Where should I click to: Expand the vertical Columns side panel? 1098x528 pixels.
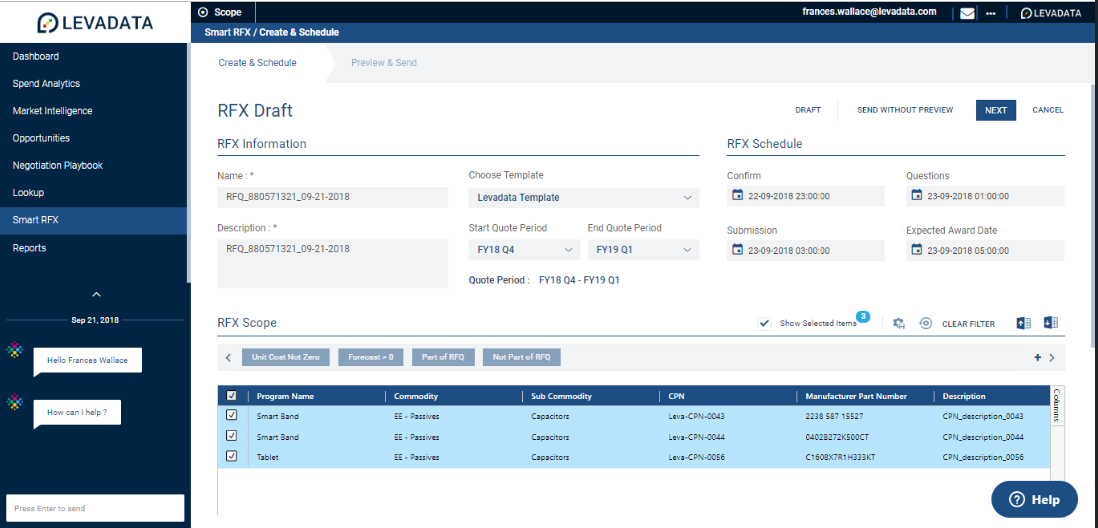pyautogui.click(x=1057, y=405)
